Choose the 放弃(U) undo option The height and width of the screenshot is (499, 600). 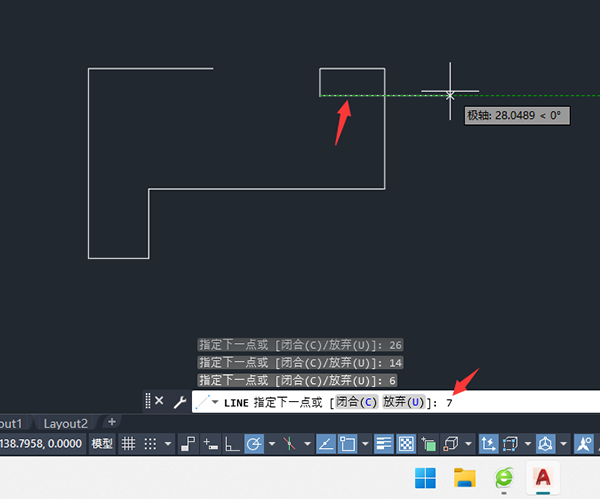pos(404,402)
